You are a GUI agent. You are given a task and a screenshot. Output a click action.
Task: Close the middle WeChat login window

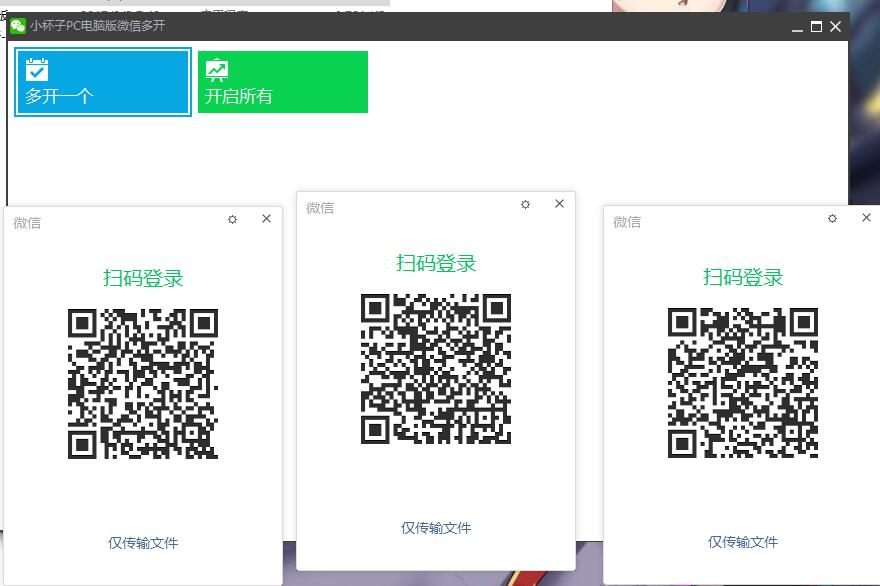[560, 203]
